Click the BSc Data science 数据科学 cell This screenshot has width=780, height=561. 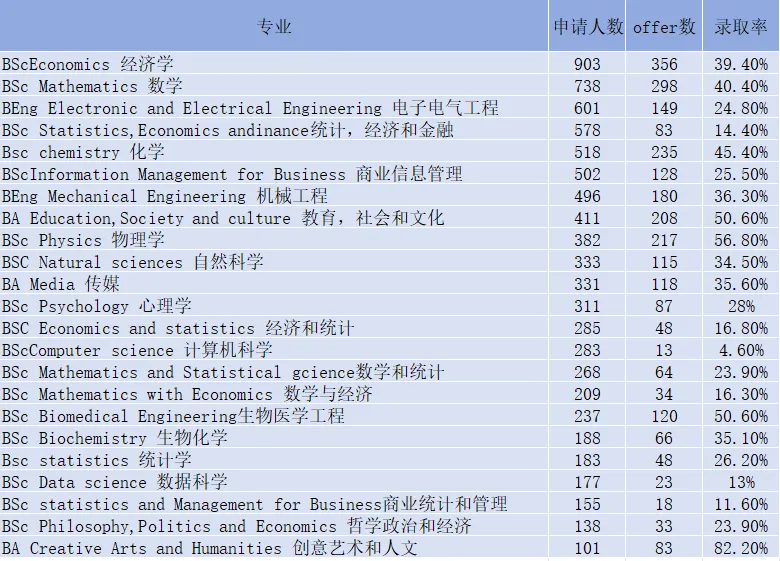coord(274,481)
